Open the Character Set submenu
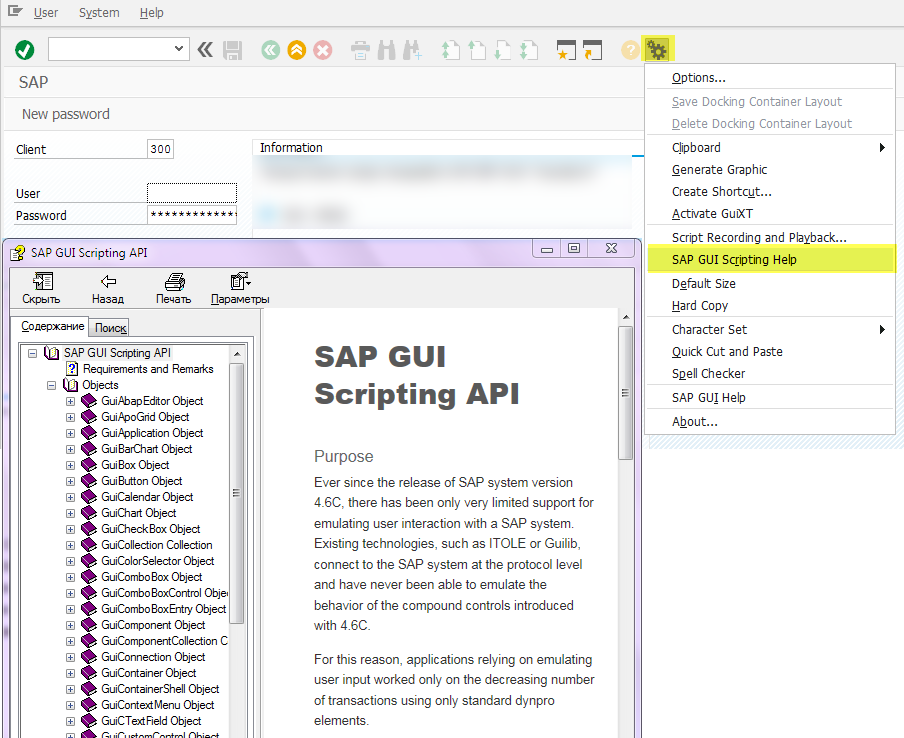Image resolution: width=904 pixels, height=738 pixels. point(770,330)
